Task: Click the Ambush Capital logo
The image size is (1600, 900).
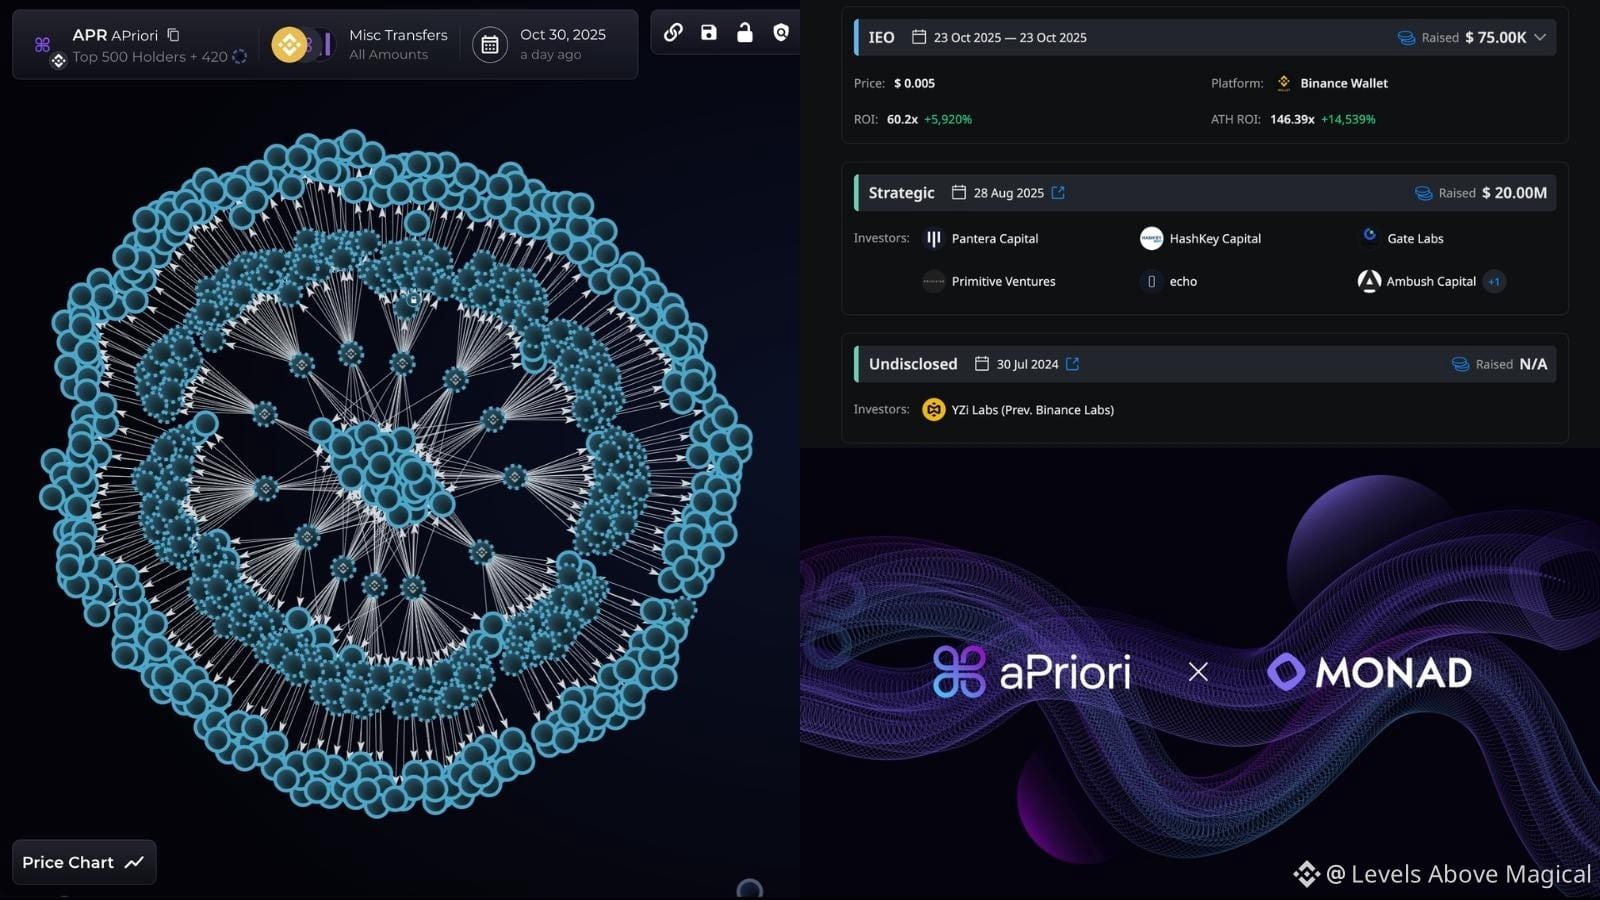Action: [1369, 281]
